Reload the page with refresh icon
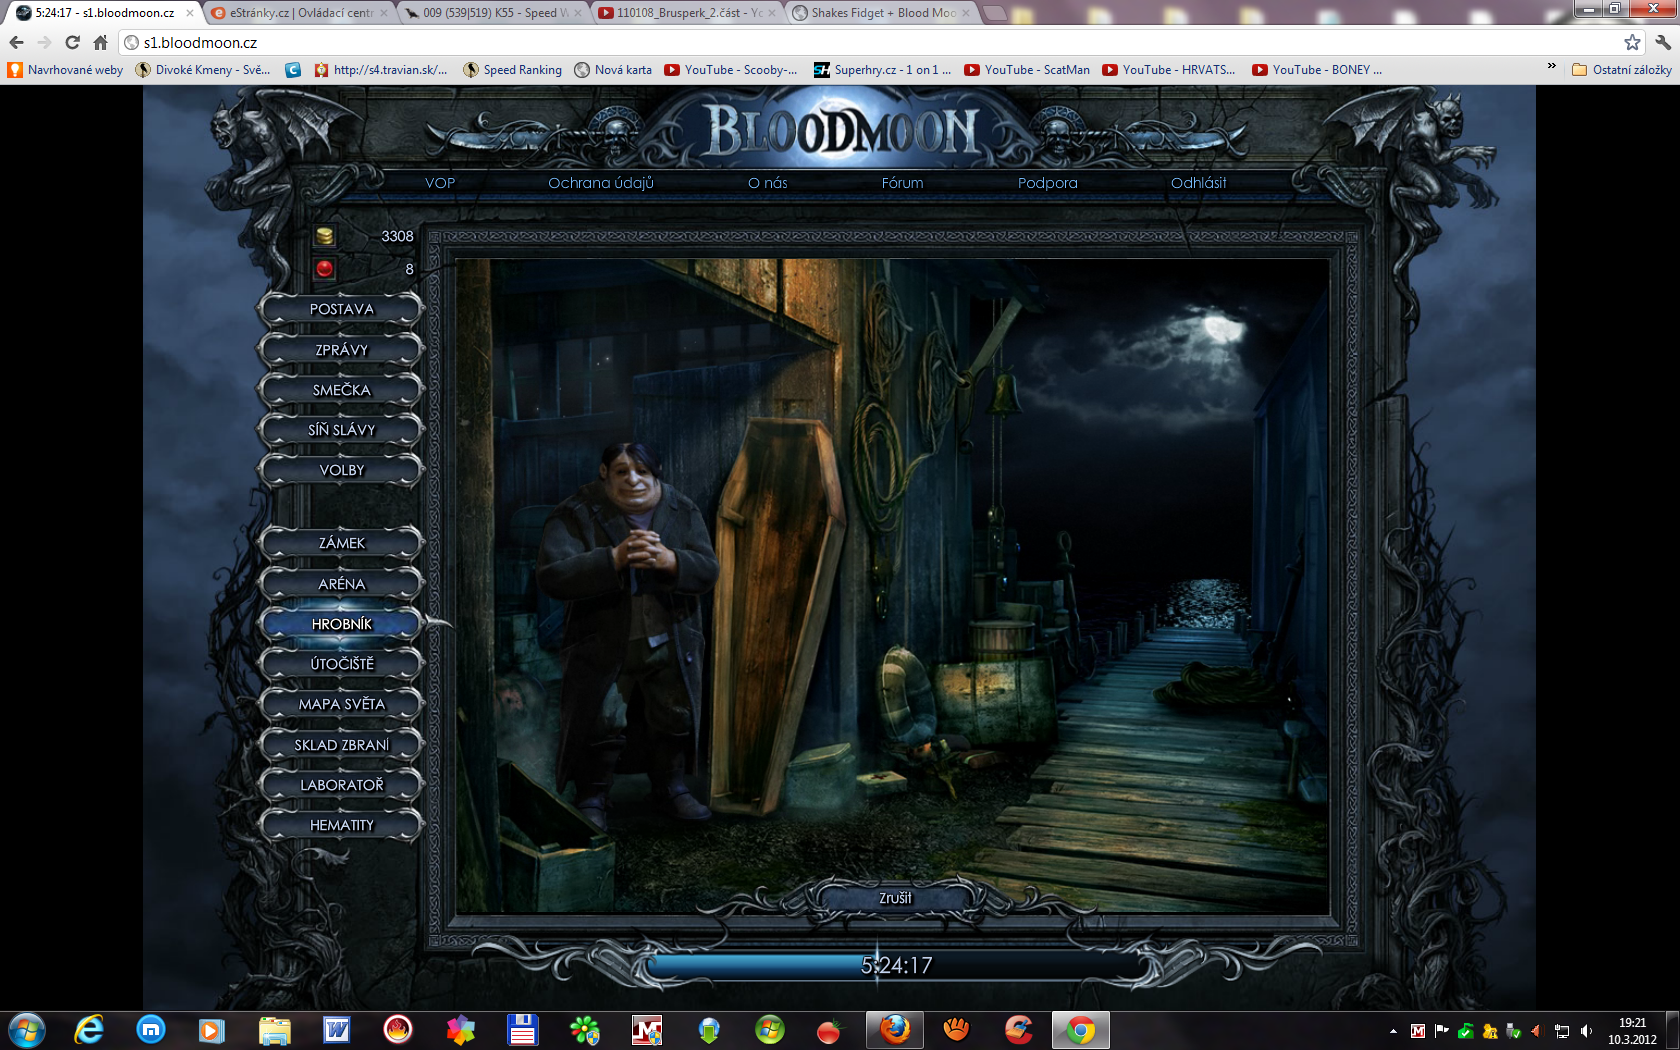 tap(72, 42)
